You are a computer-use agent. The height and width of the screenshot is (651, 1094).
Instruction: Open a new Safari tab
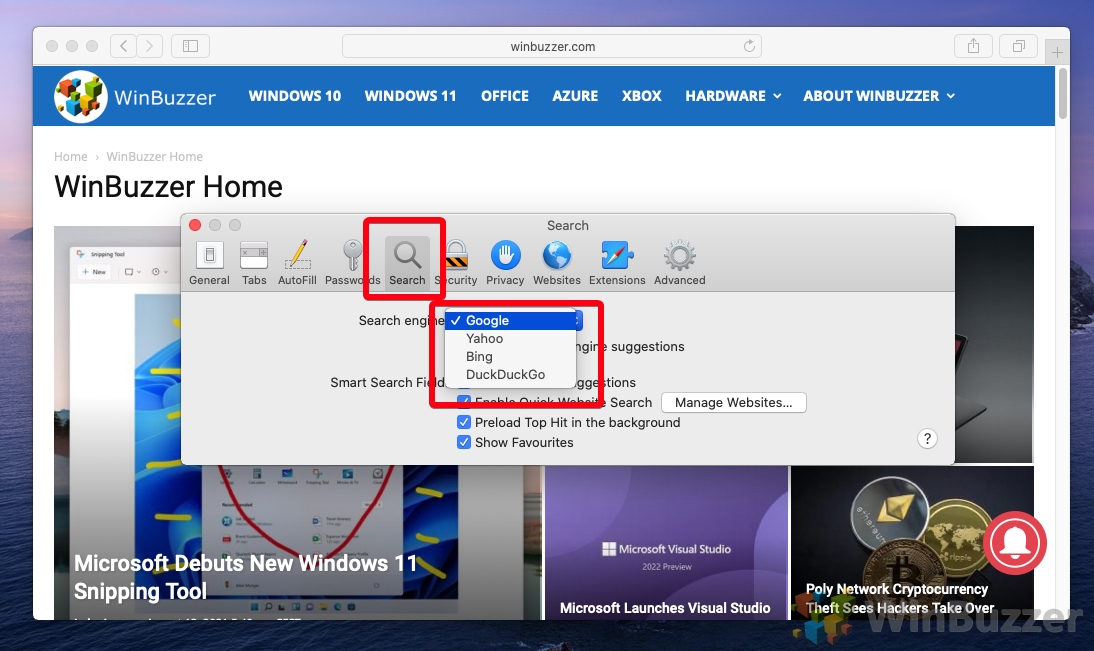coord(1057,52)
